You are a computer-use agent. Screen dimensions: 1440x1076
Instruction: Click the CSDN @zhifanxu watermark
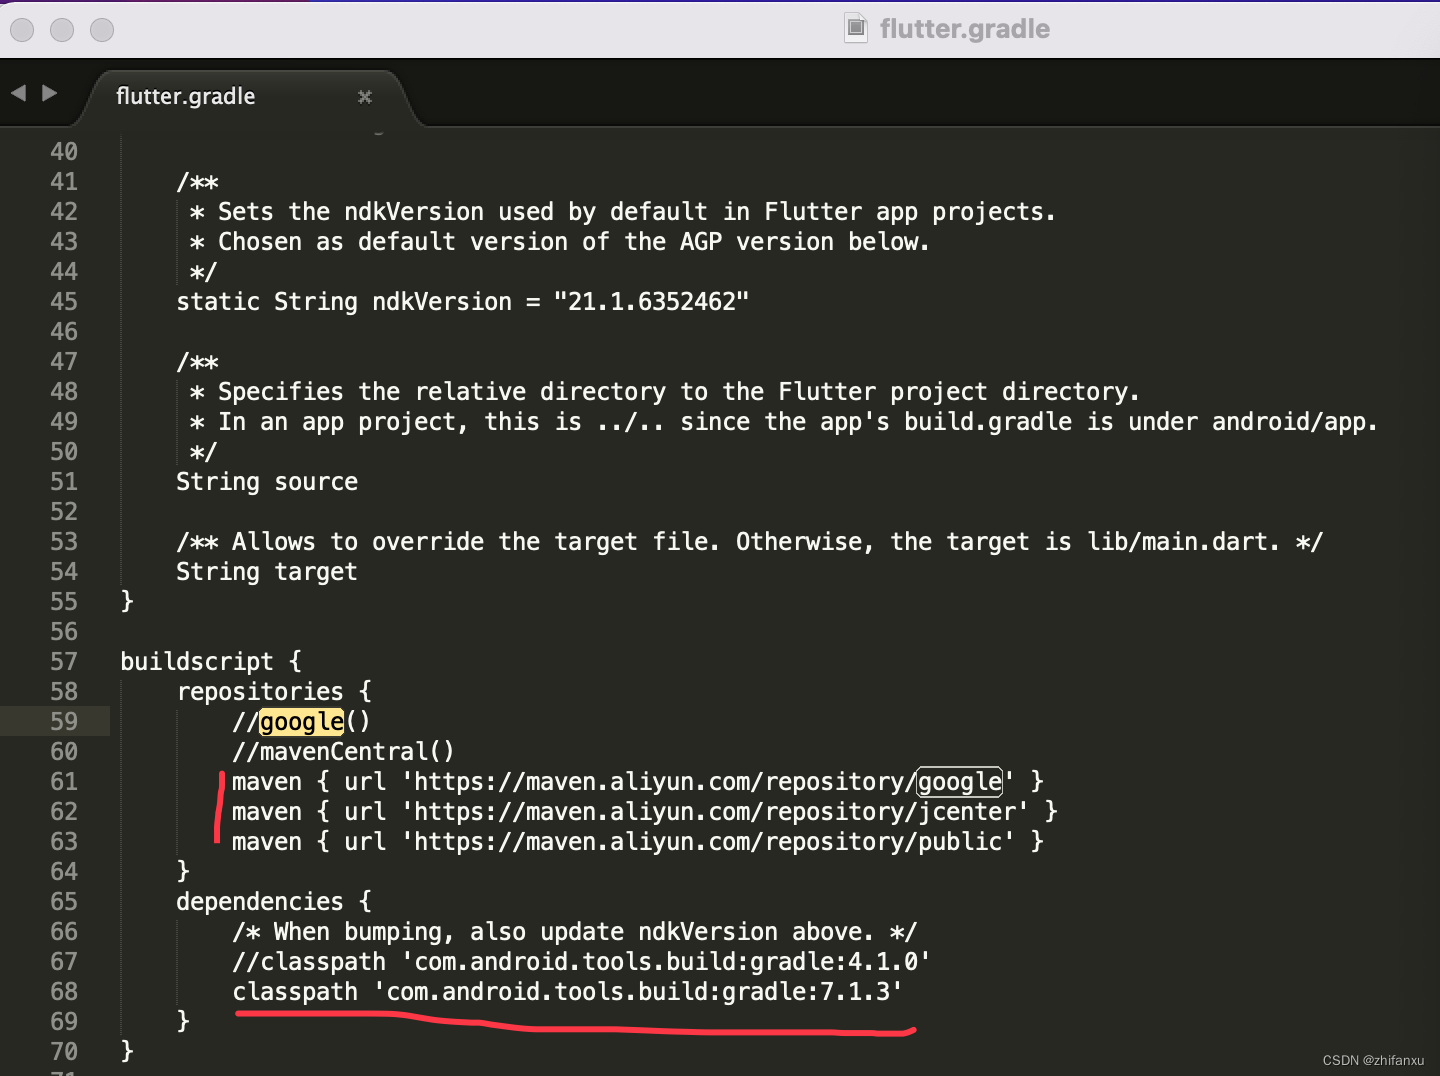click(1374, 1060)
